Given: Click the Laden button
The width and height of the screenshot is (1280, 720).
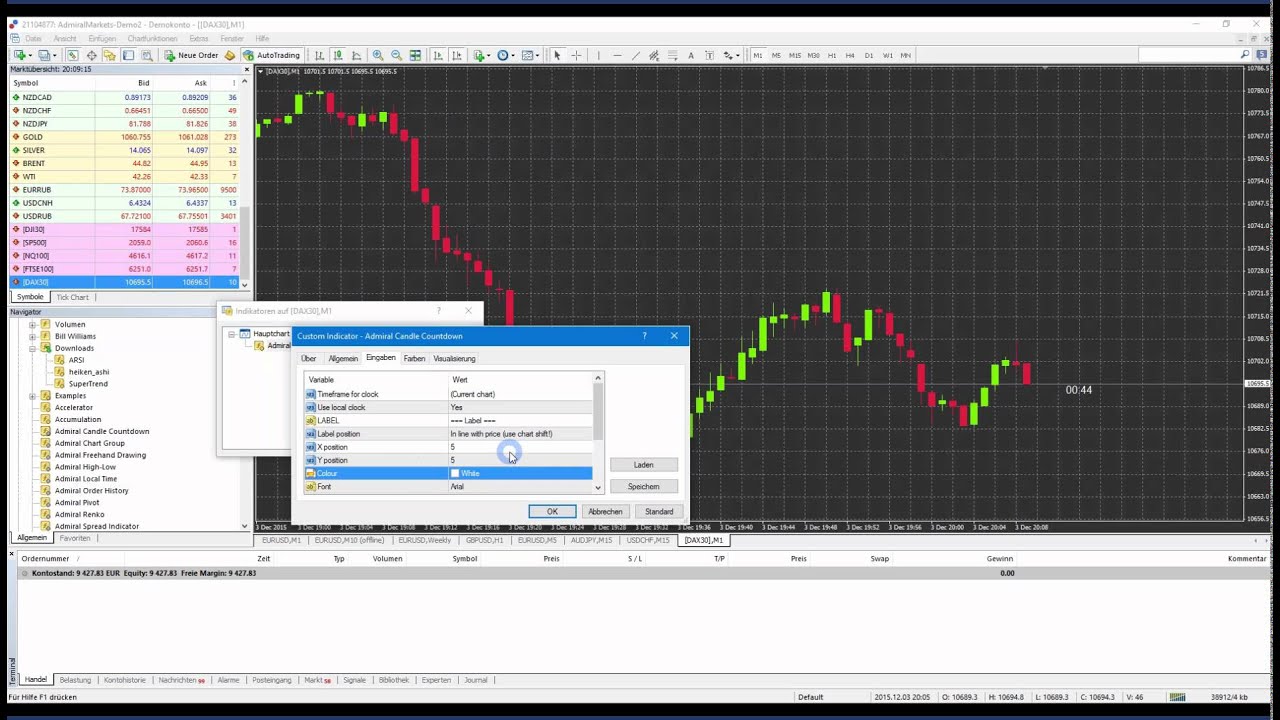Looking at the screenshot, I should [644, 465].
